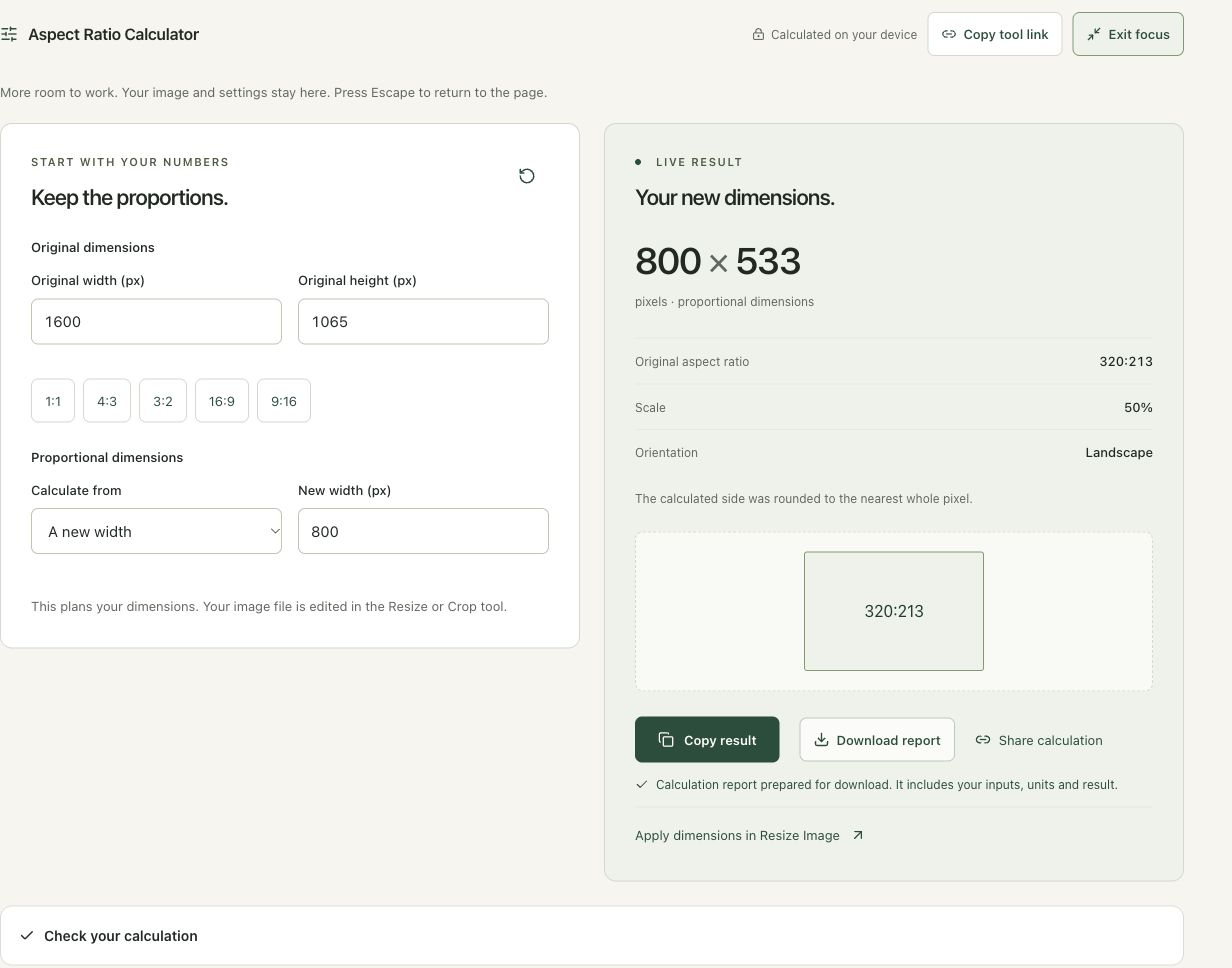
Task: Click the copy icon in Copy result button
Action: pos(666,740)
